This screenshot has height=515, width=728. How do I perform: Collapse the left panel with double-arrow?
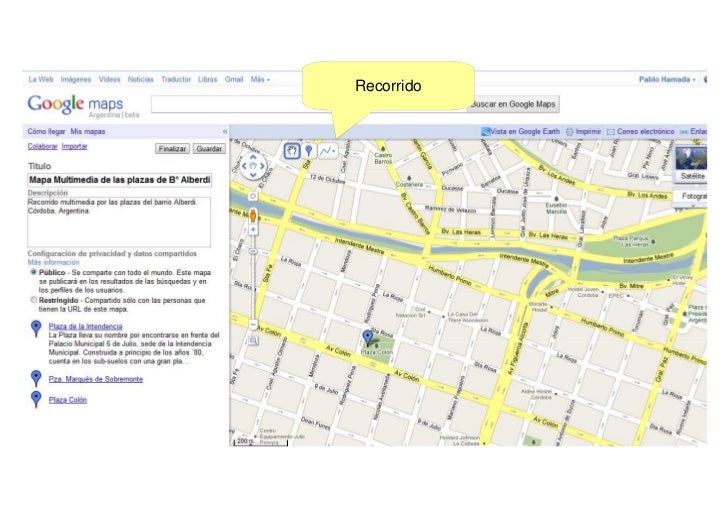(x=225, y=131)
